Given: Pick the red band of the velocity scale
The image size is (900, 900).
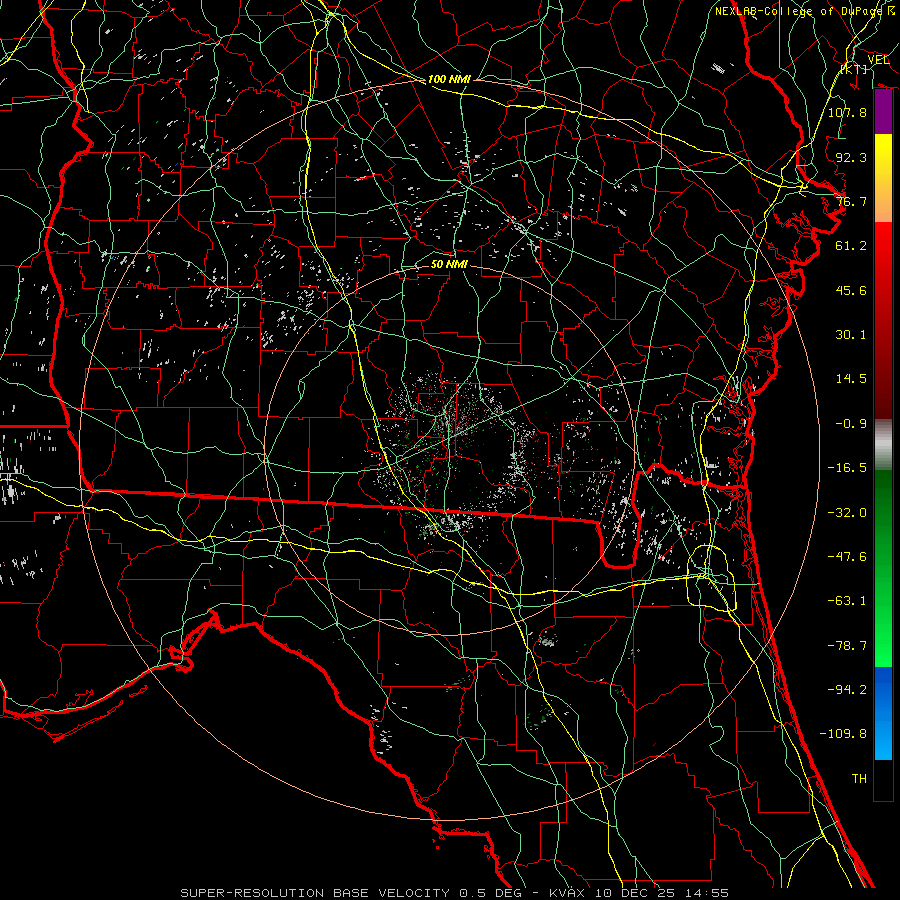Looking at the screenshot, I should click(x=883, y=320).
